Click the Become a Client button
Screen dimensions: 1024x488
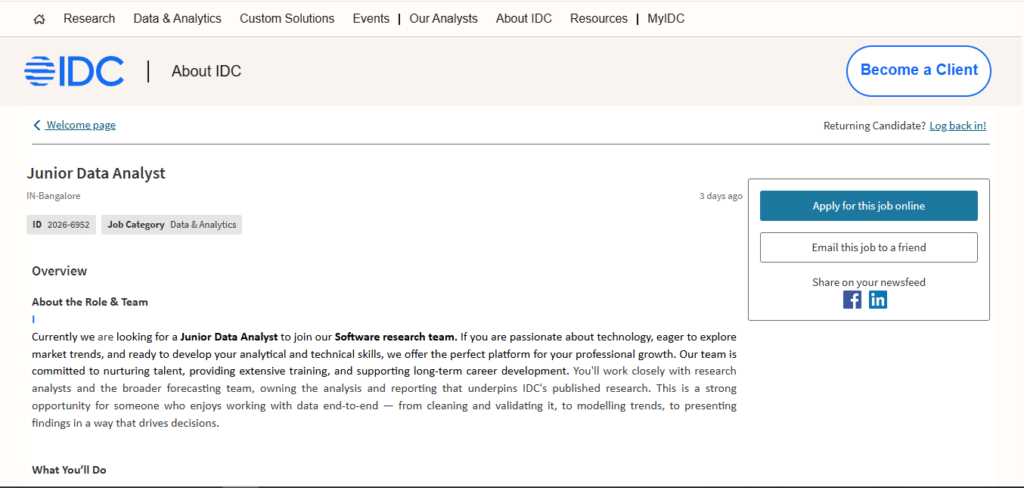pyautogui.click(x=919, y=71)
